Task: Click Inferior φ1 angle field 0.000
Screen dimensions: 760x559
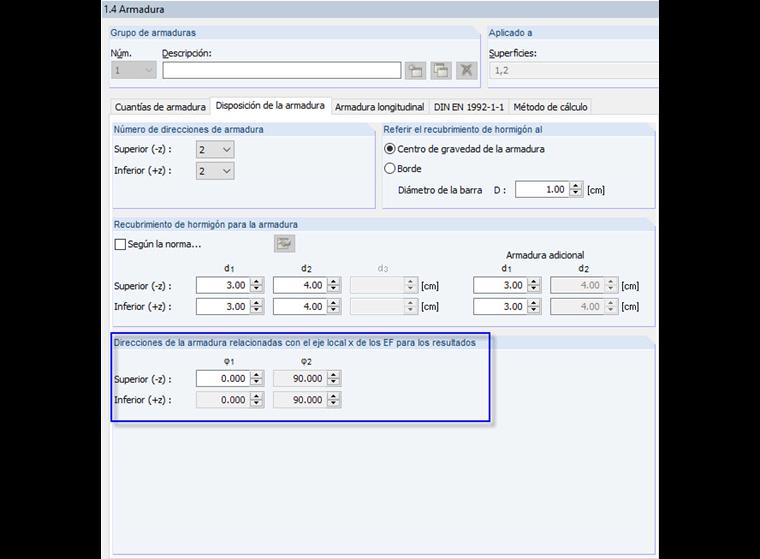Action: pyautogui.click(x=222, y=400)
